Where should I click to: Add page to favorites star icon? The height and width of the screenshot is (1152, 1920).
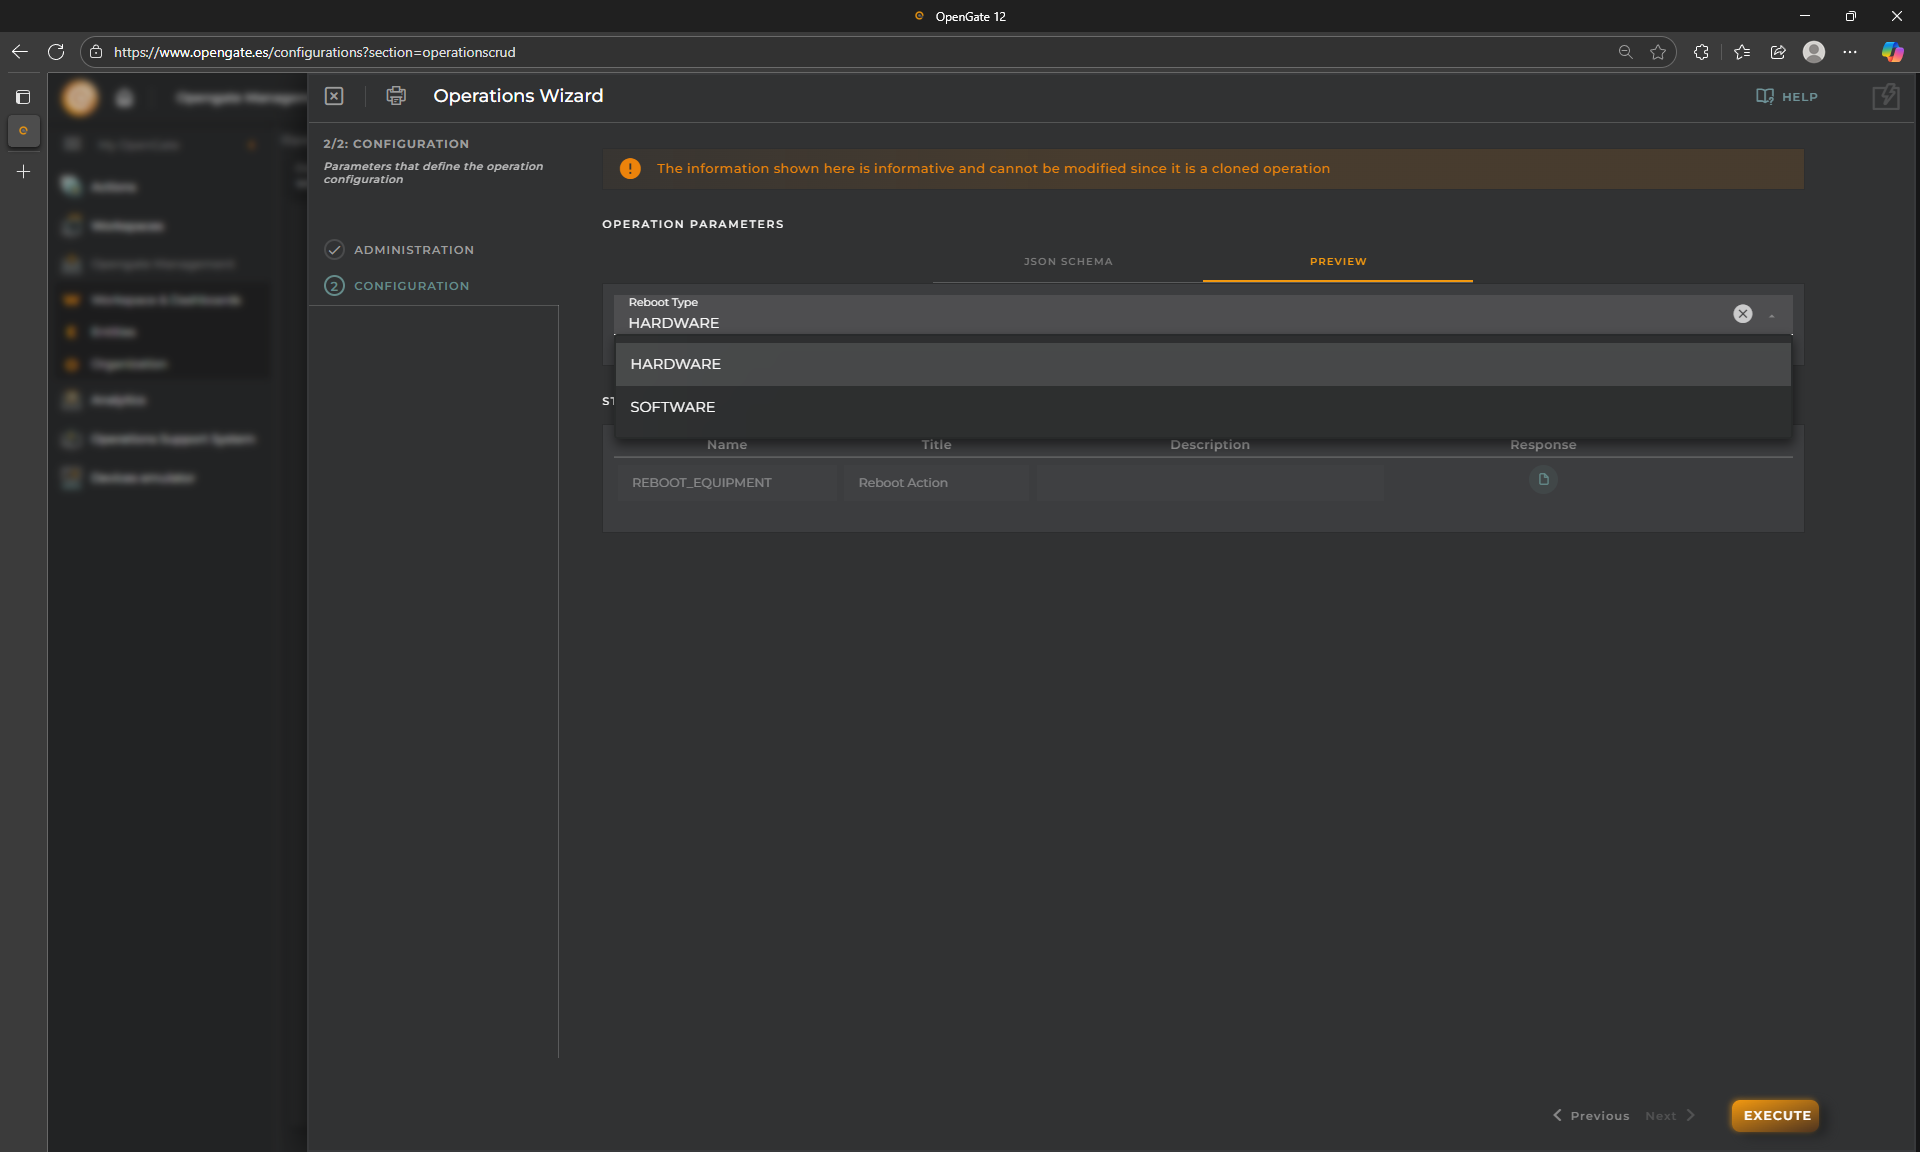(1658, 52)
